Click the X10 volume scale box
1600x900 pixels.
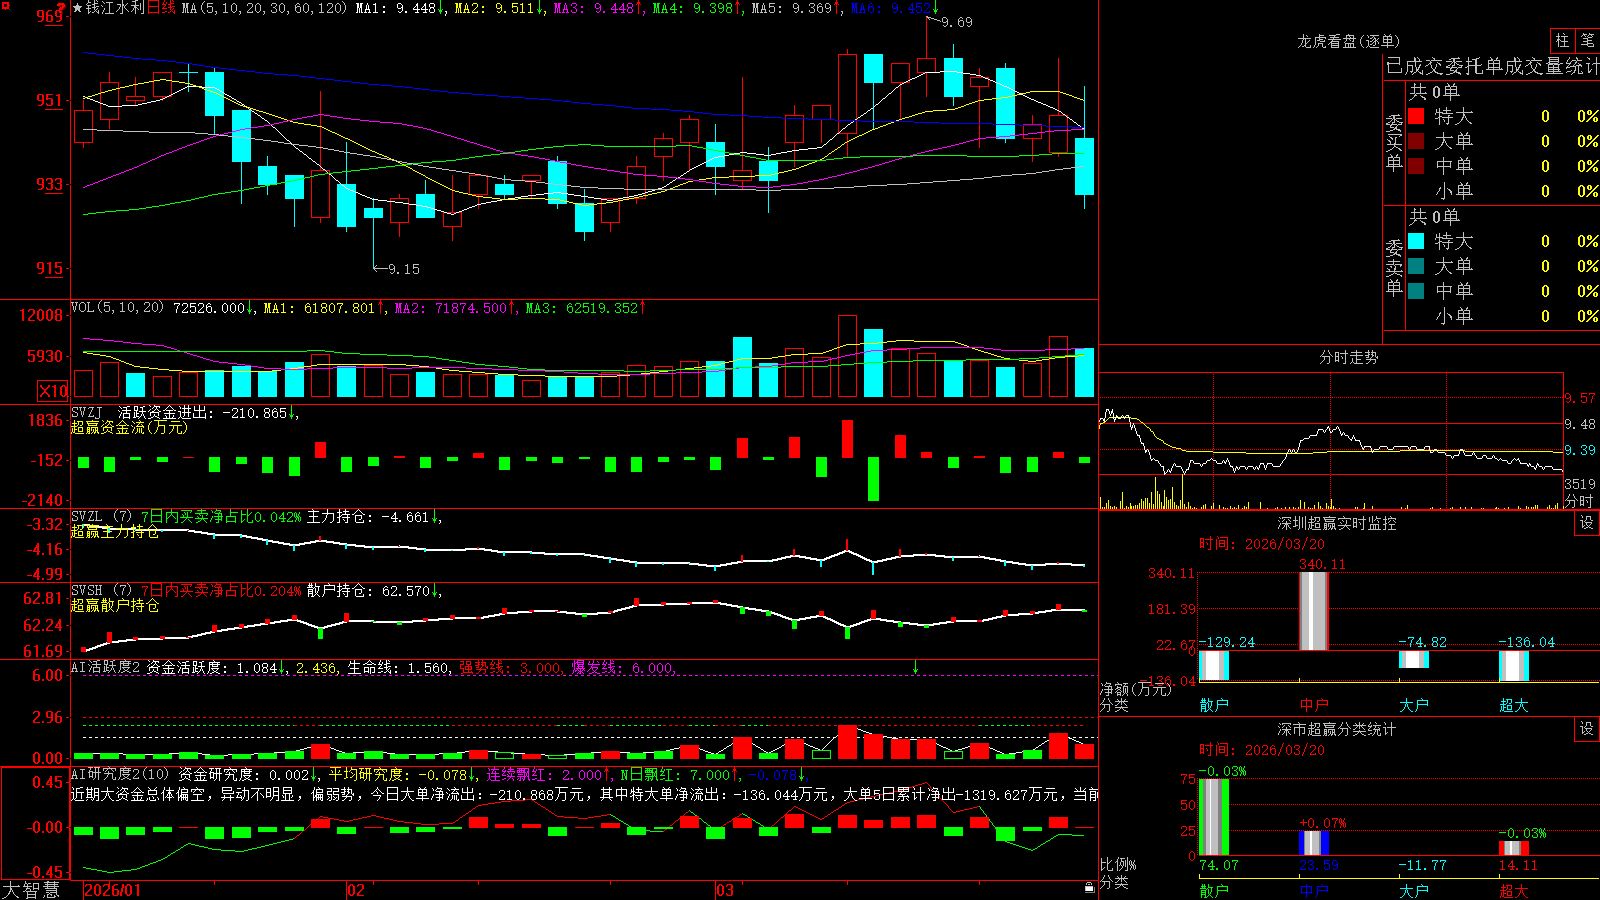[53, 390]
